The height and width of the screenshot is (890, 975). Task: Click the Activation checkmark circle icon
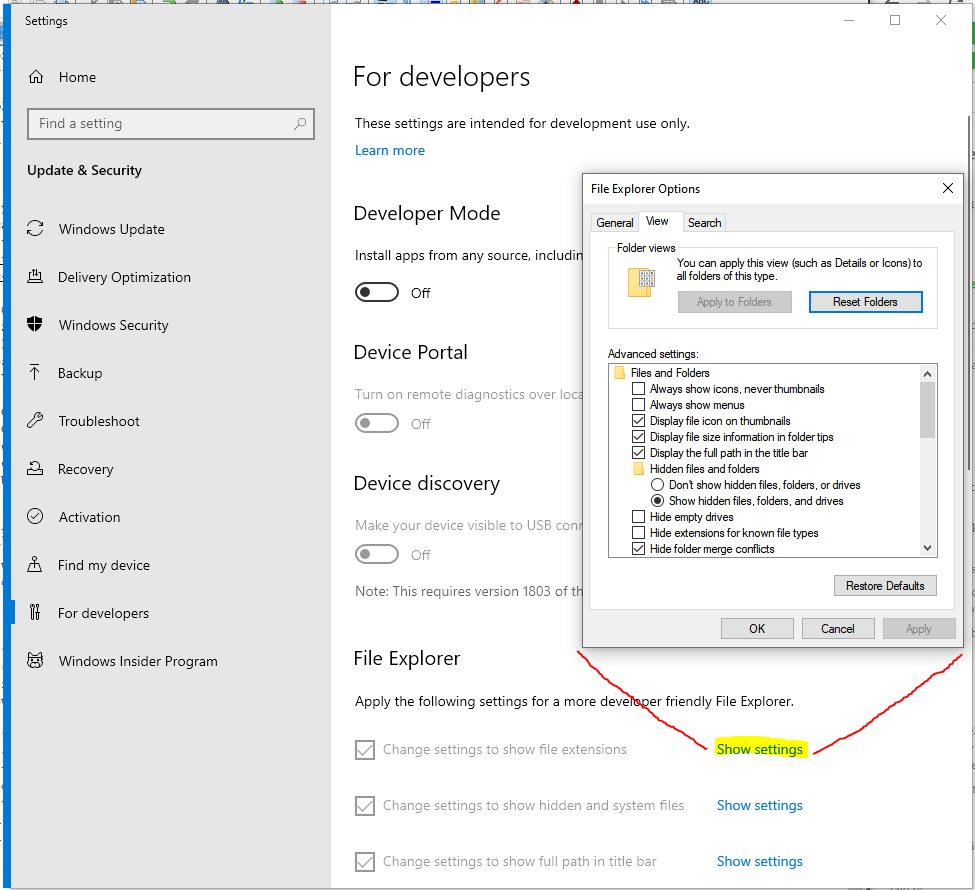click(x=35, y=516)
